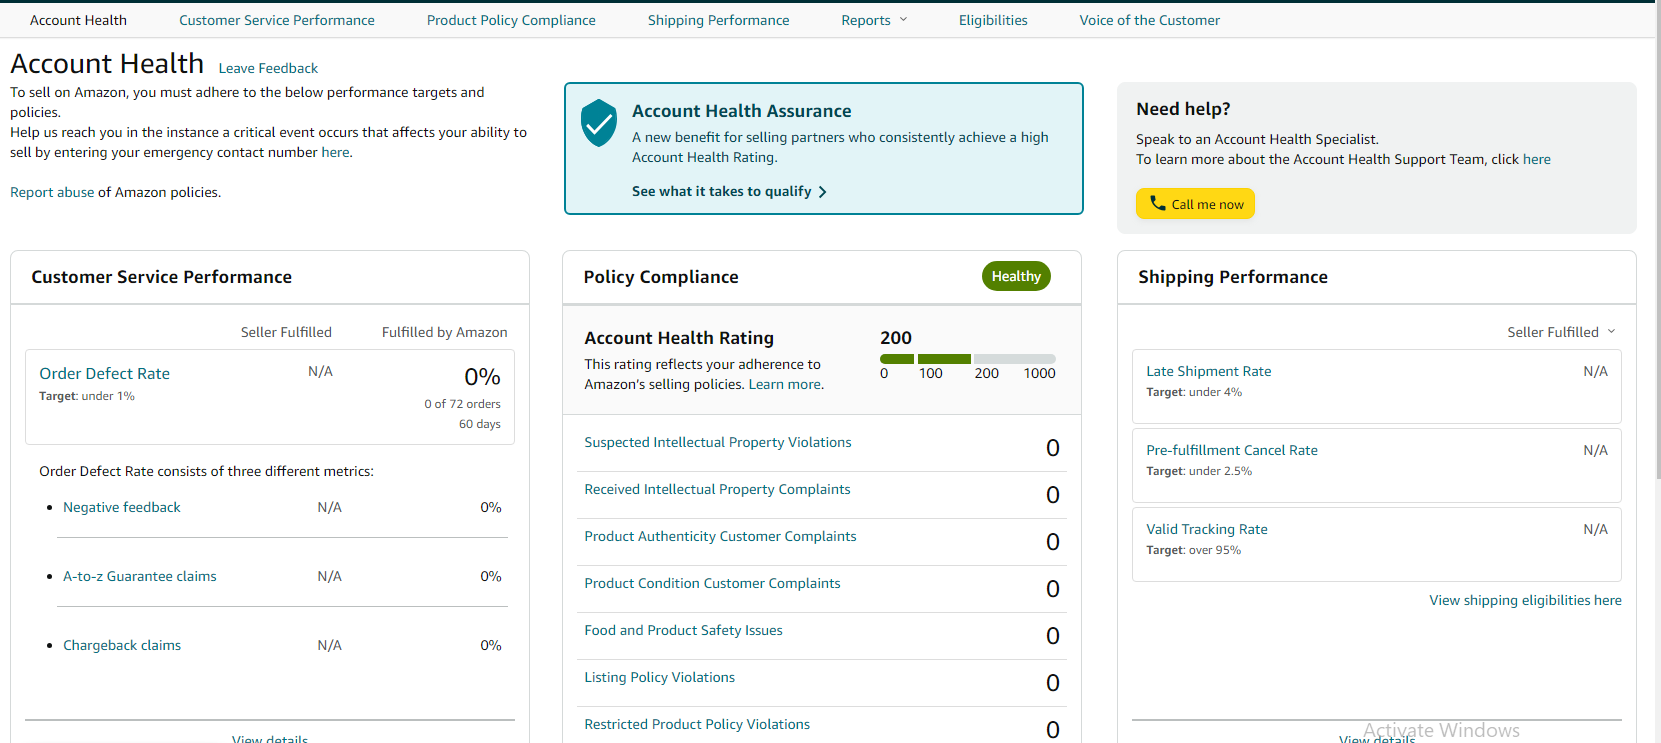Click the Fulfilled by Amazon column header
Image resolution: width=1661 pixels, height=743 pixels.
pos(444,332)
